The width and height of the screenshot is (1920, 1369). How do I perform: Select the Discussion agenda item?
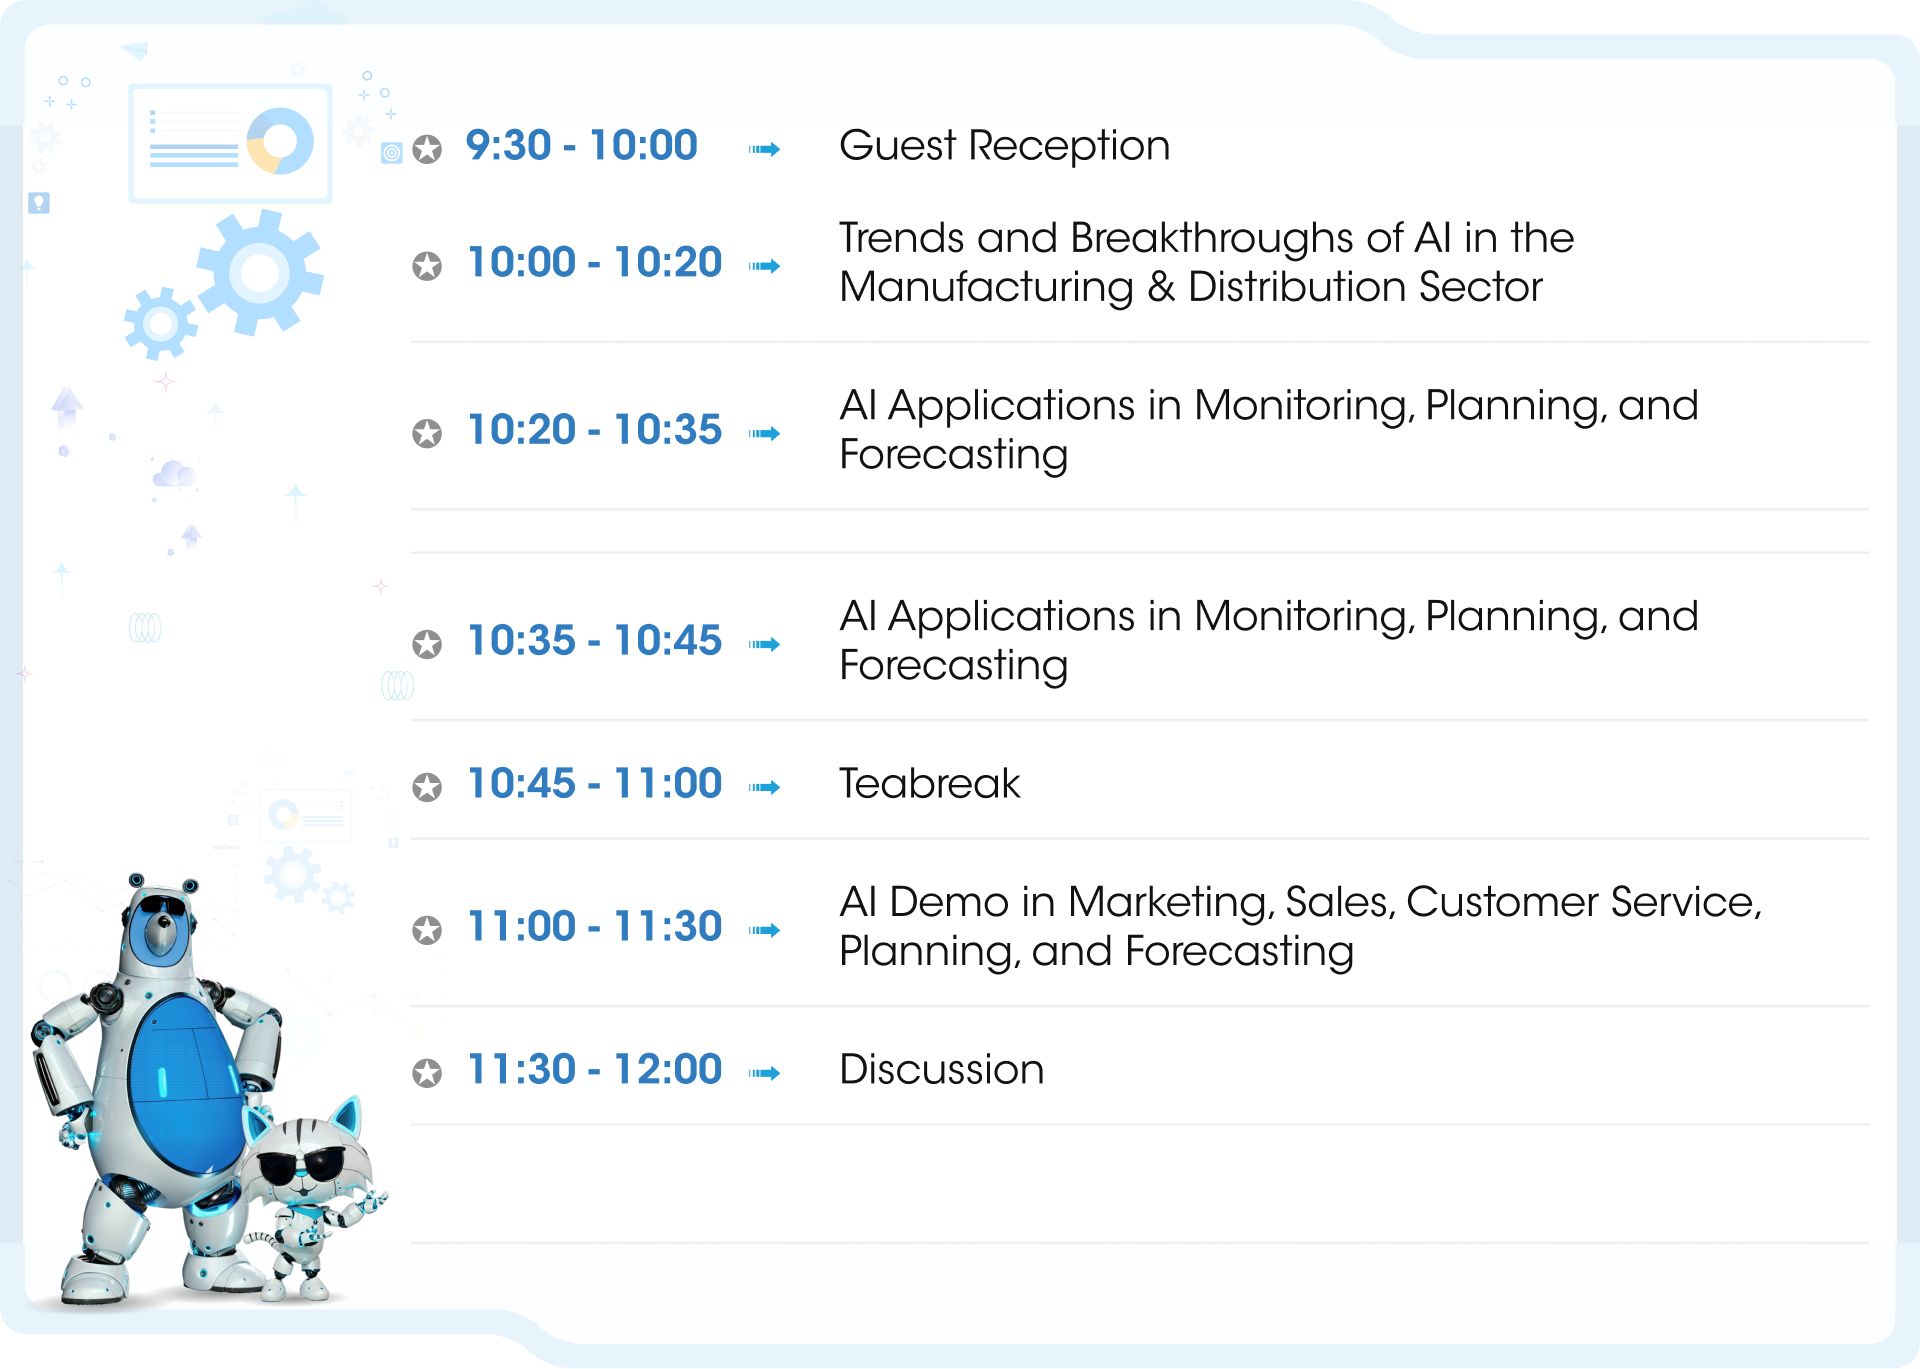(x=941, y=1070)
